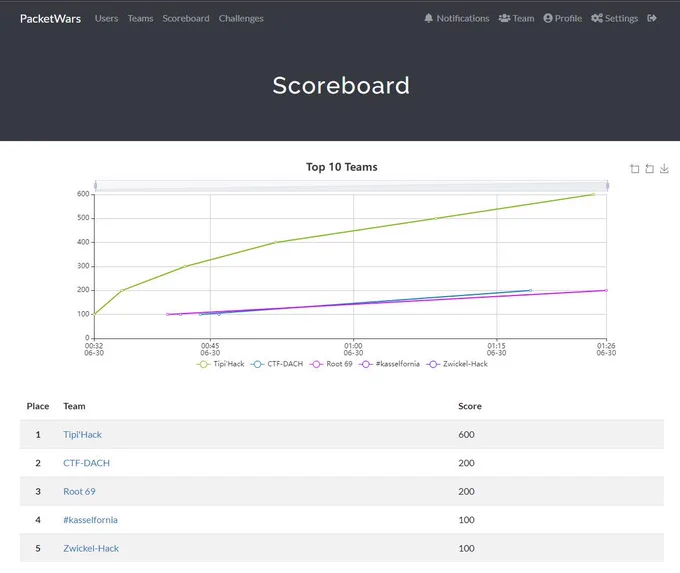
Task: Click the Scoreboard page heading
Action: [x=341, y=85]
